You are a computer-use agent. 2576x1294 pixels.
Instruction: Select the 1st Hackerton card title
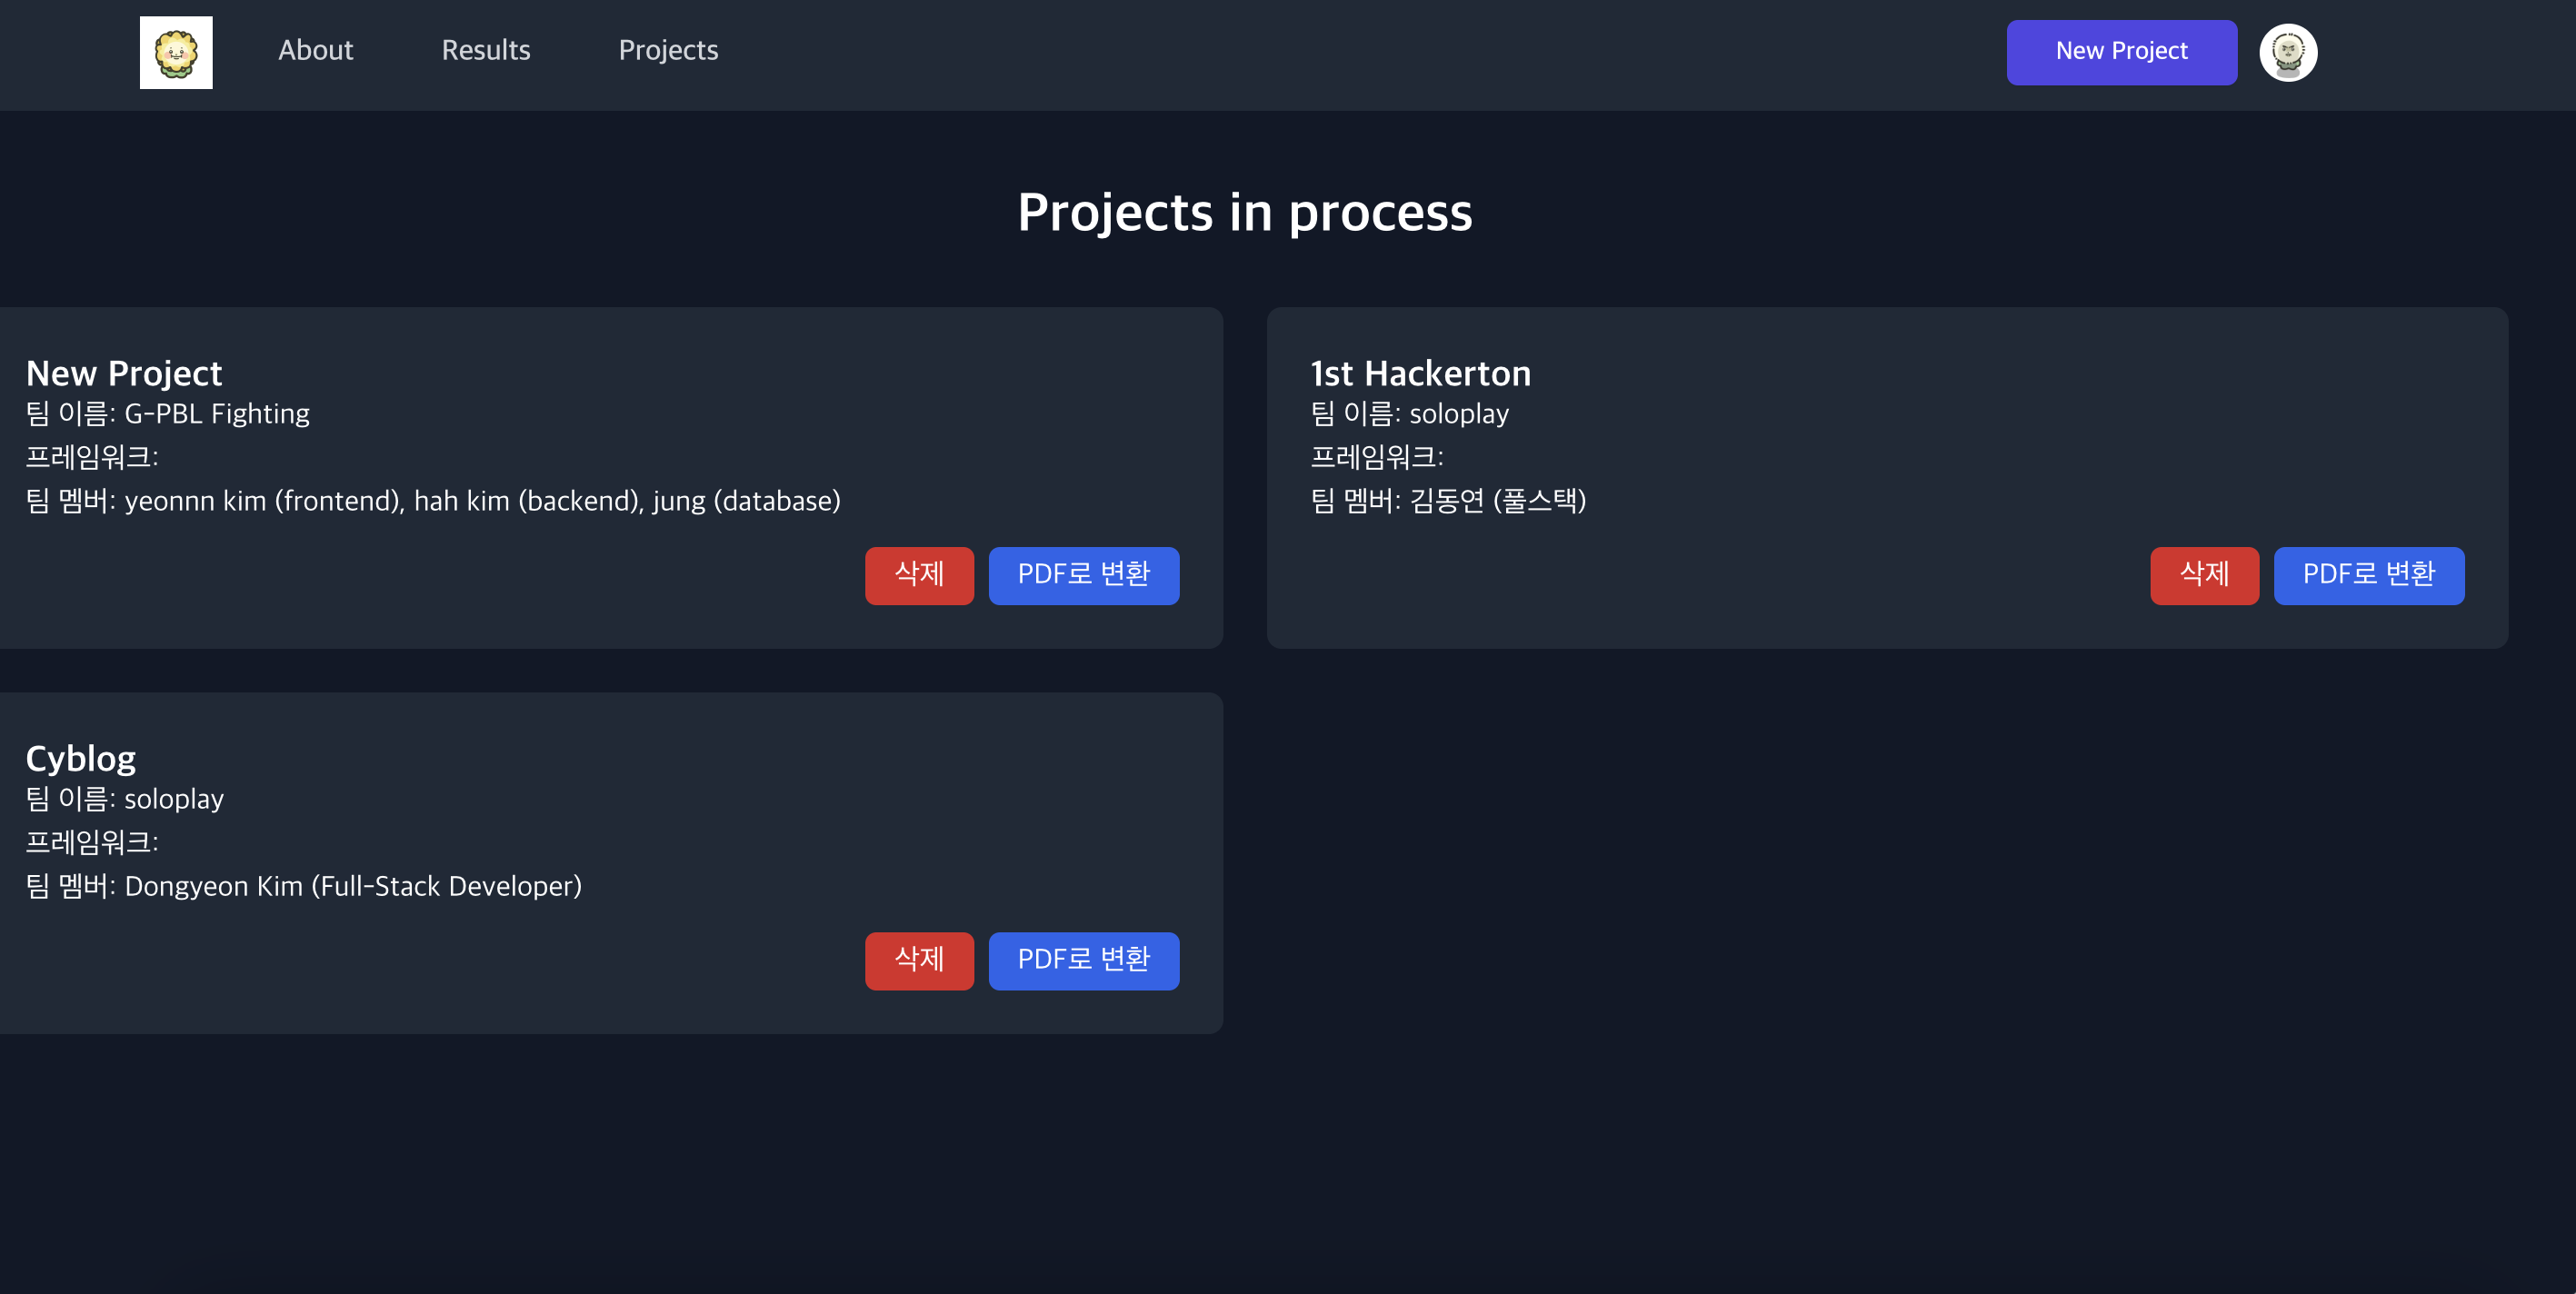[x=1420, y=373]
